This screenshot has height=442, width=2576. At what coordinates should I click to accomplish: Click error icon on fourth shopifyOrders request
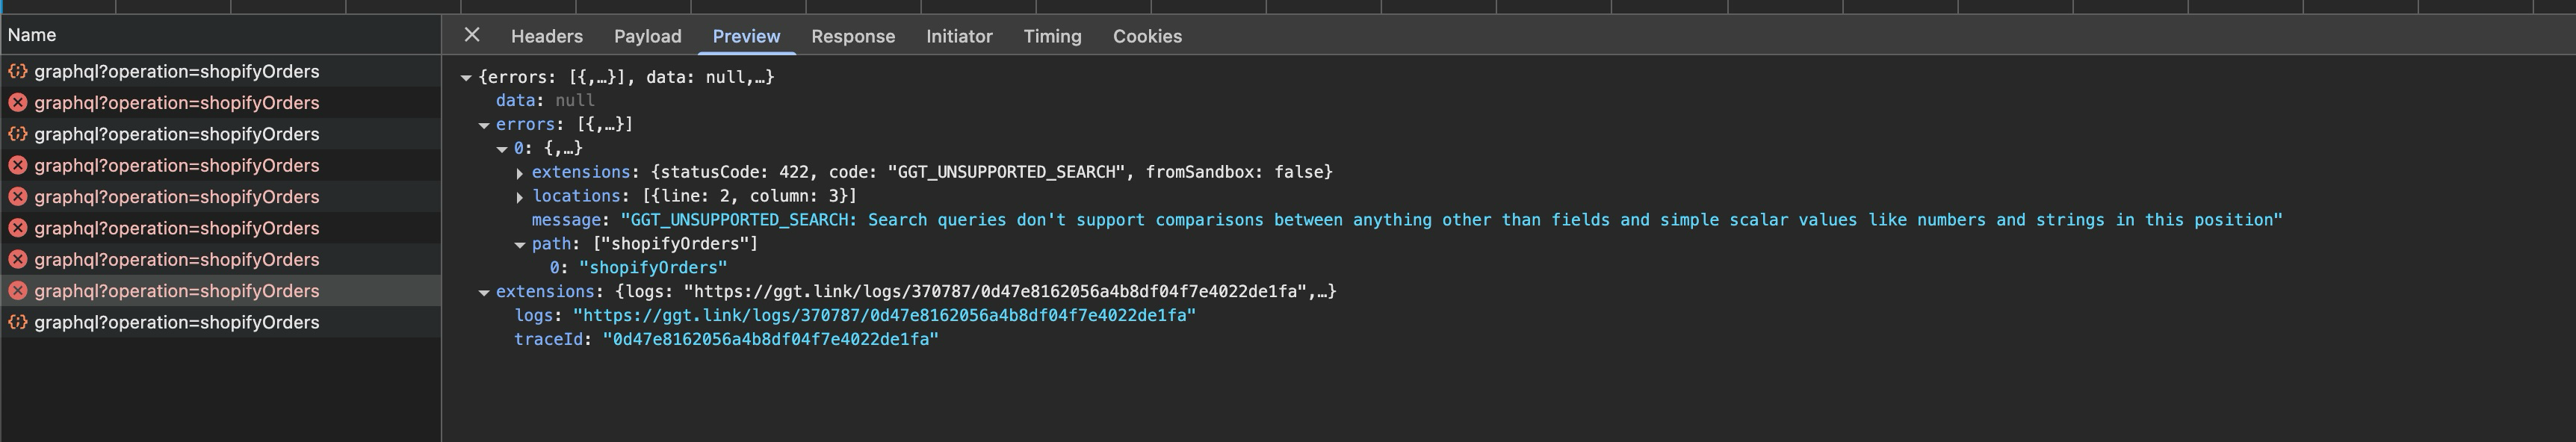tap(18, 165)
